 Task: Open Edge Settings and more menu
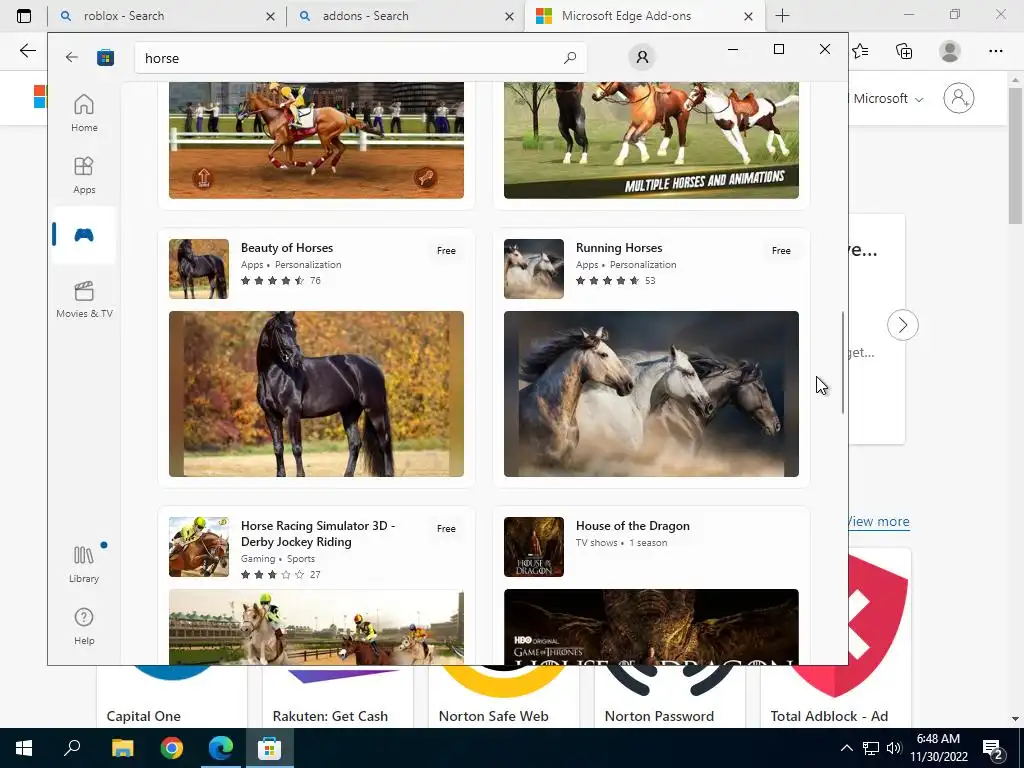point(995,51)
